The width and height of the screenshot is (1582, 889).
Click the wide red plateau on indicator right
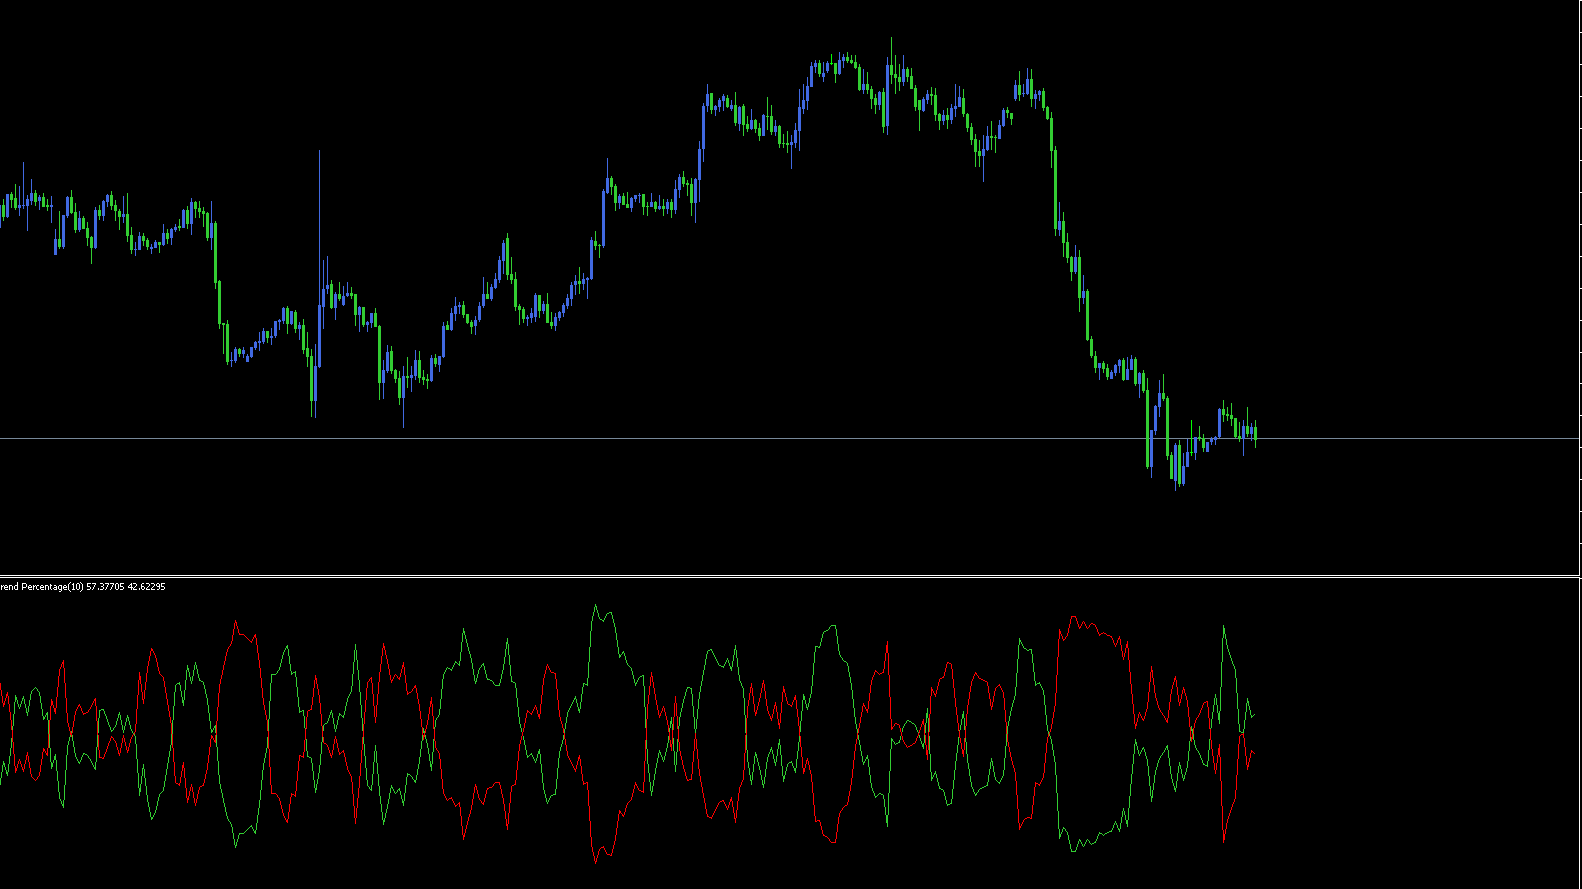coord(1090,627)
